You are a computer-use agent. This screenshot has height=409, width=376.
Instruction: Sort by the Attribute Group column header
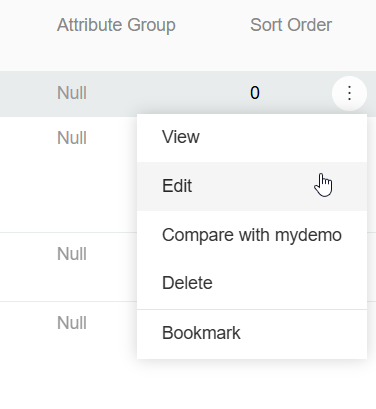tap(116, 25)
